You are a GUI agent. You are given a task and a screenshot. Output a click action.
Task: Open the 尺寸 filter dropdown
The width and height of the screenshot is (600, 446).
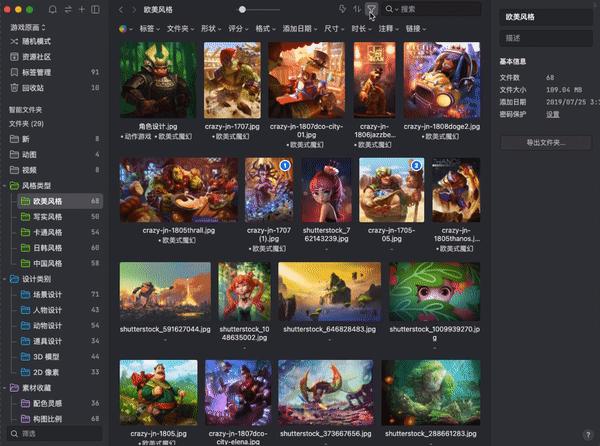(x=334, y=29)
